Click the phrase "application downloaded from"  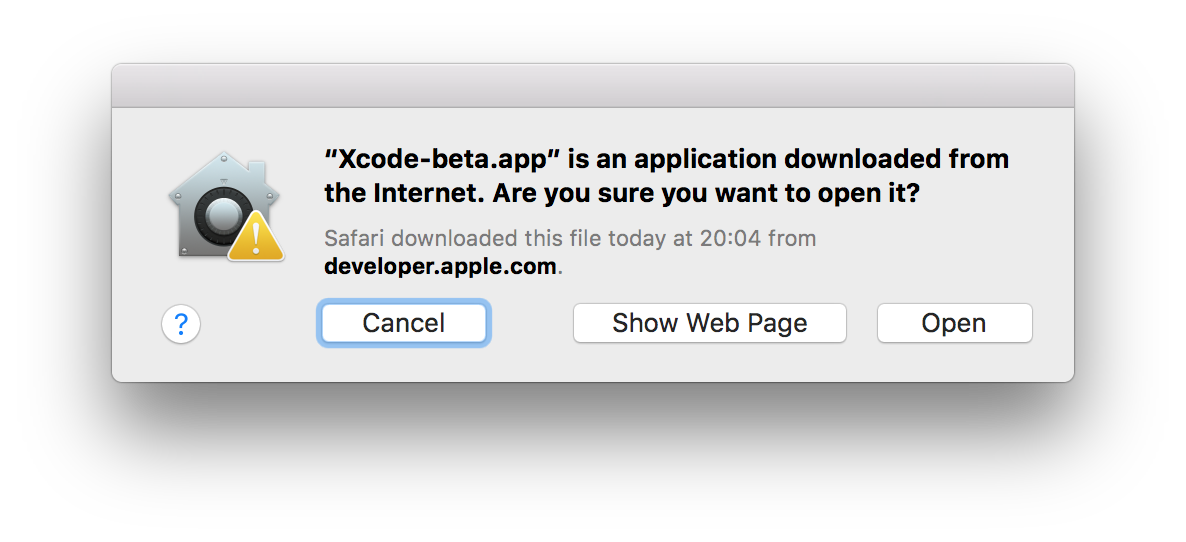point(821,160)
